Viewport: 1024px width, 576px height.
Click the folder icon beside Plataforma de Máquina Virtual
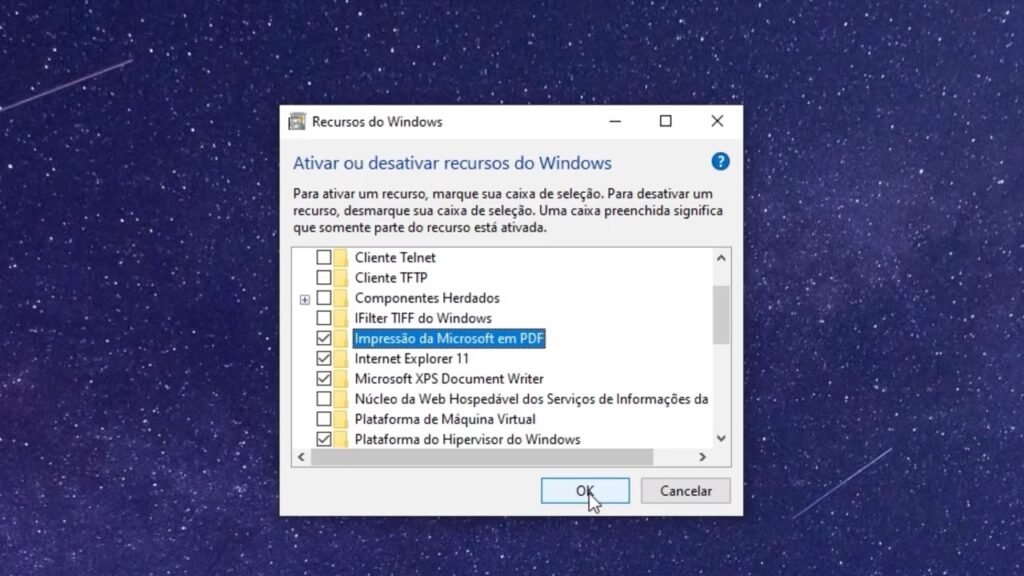coord(340,419)
